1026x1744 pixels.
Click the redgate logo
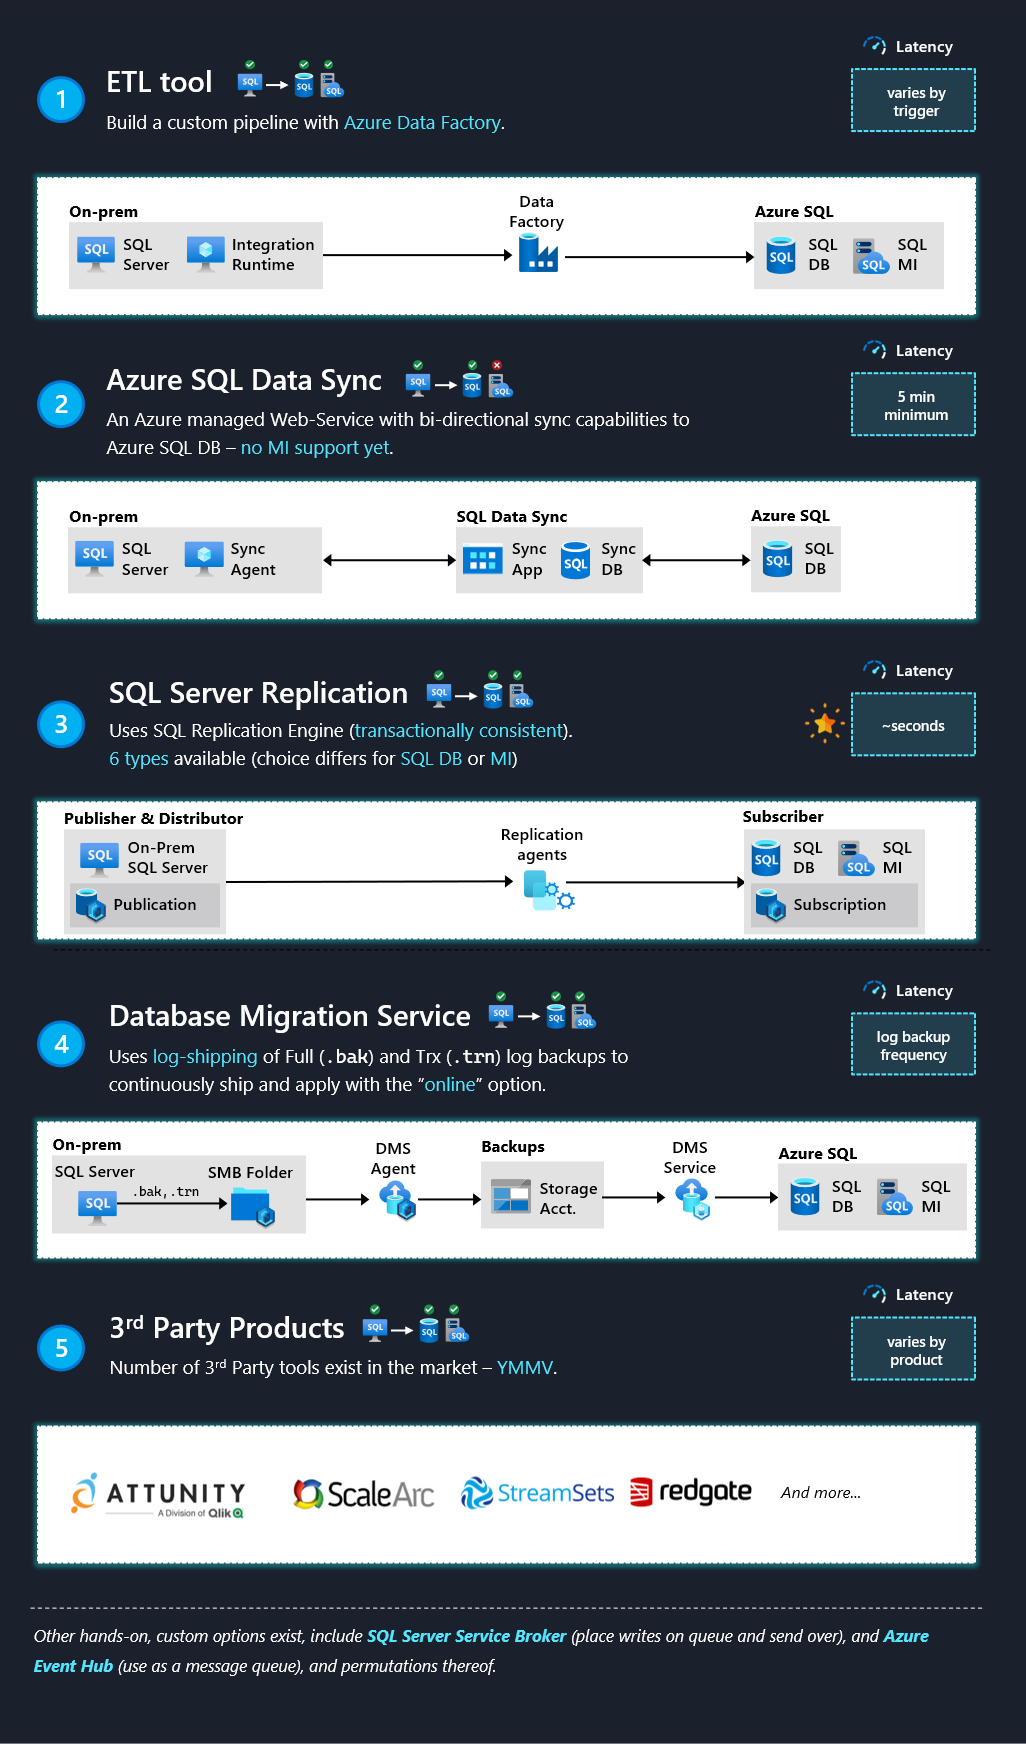(691, 1491)
